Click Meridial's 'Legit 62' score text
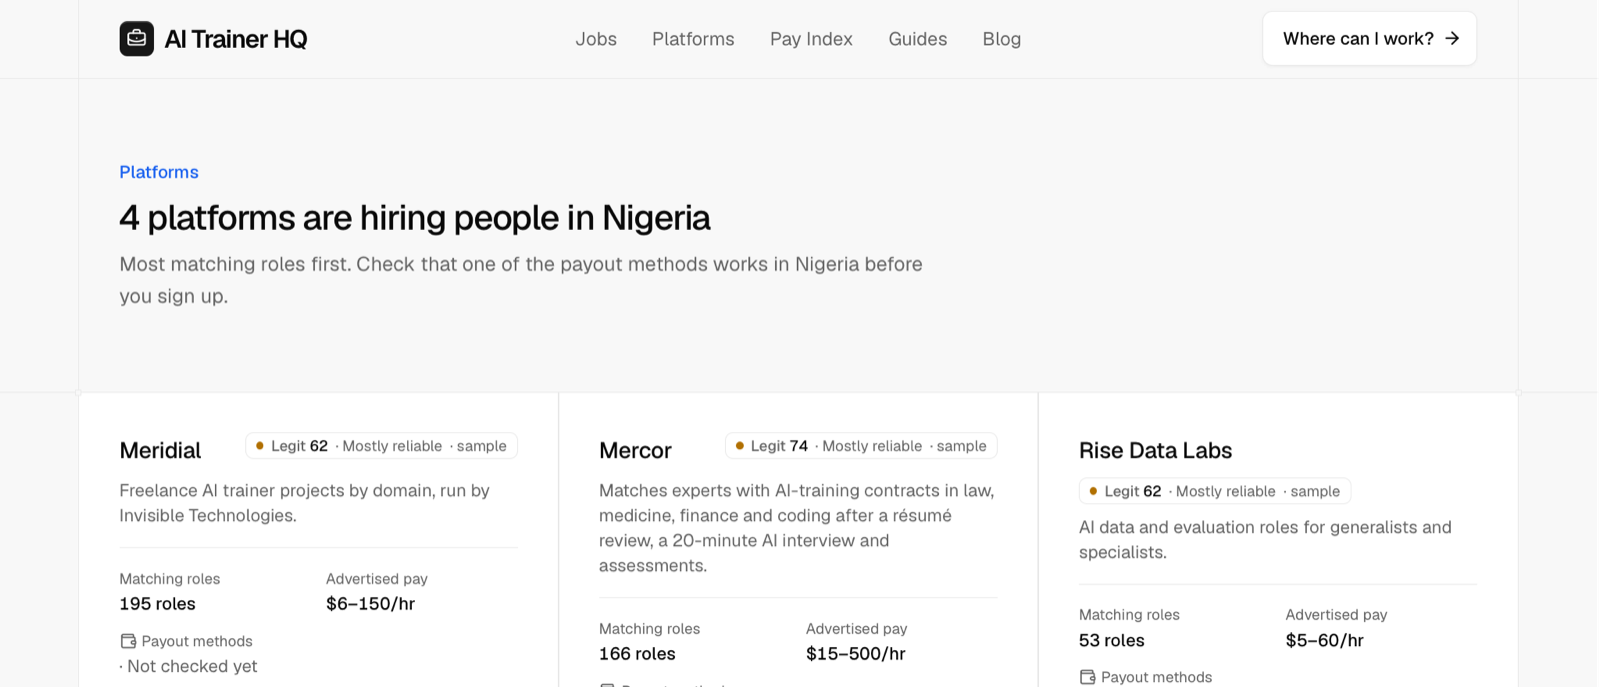Screen dimensions: 1600x687 (299, 446)
